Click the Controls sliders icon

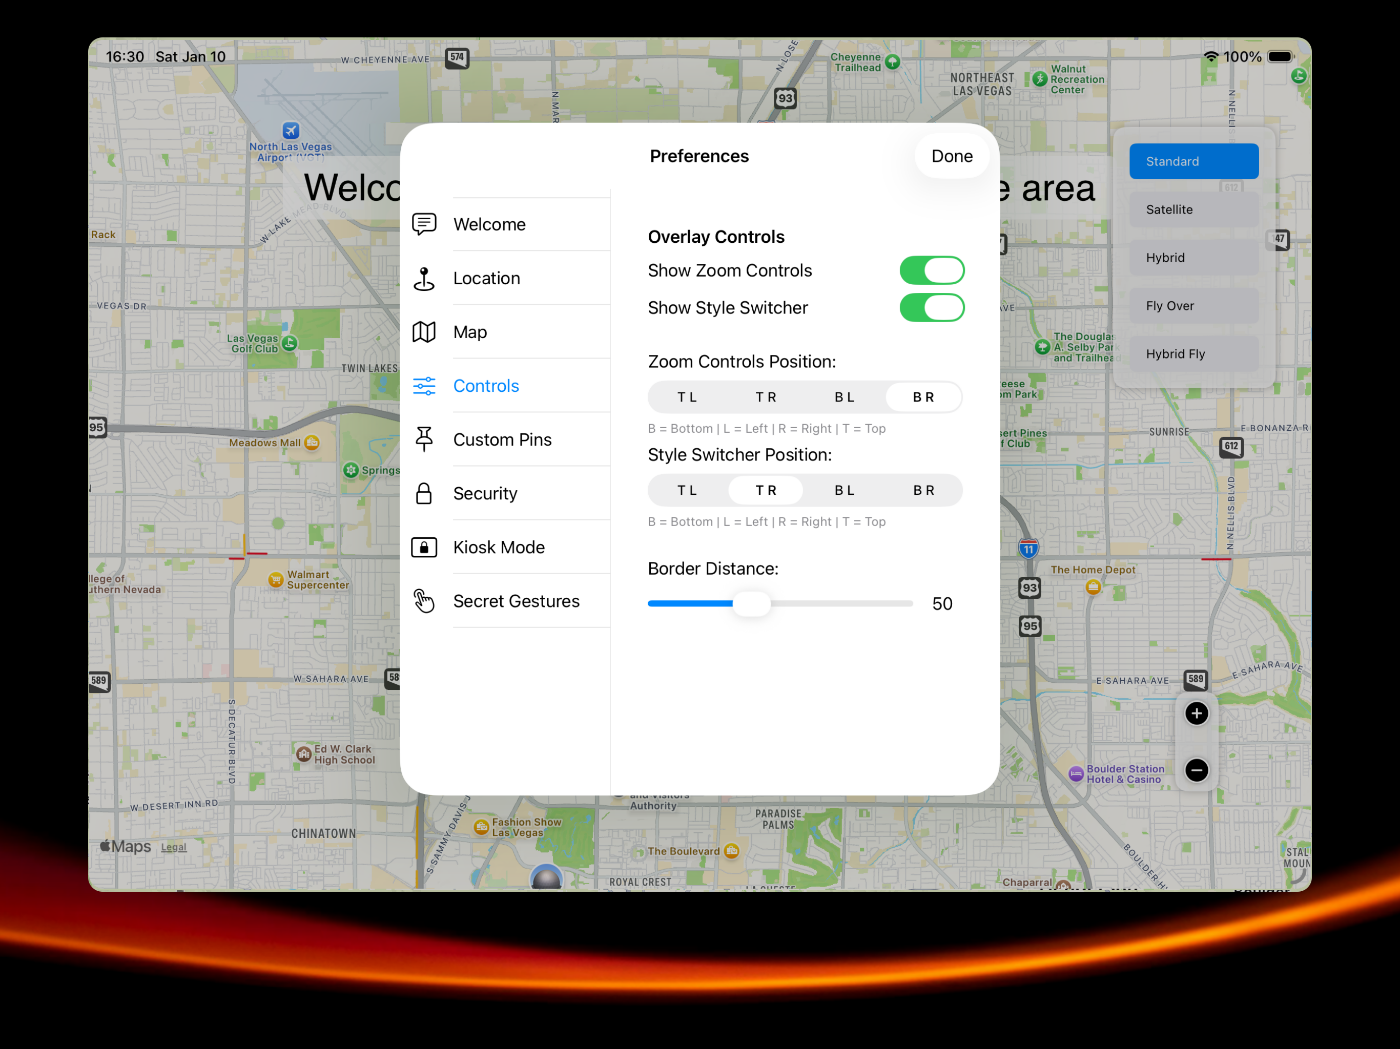point(424,386)
